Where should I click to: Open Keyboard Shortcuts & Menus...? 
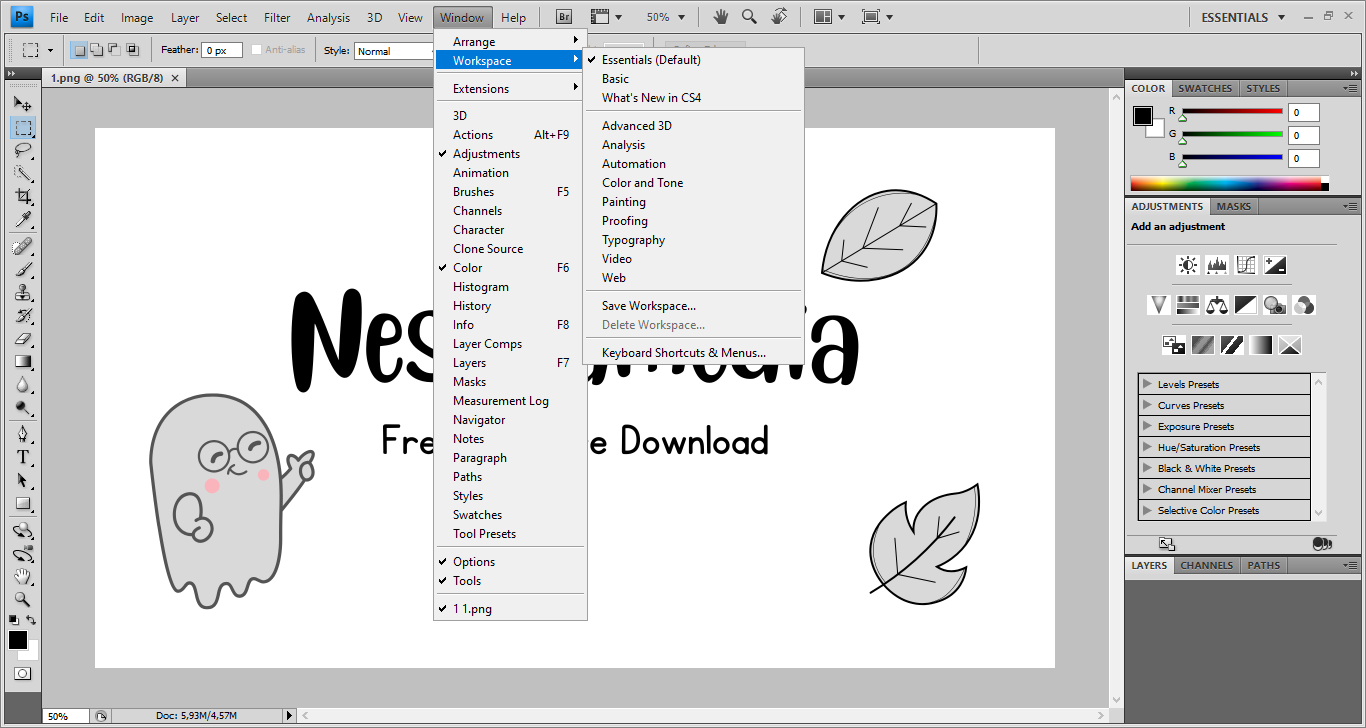click(683, 353)
